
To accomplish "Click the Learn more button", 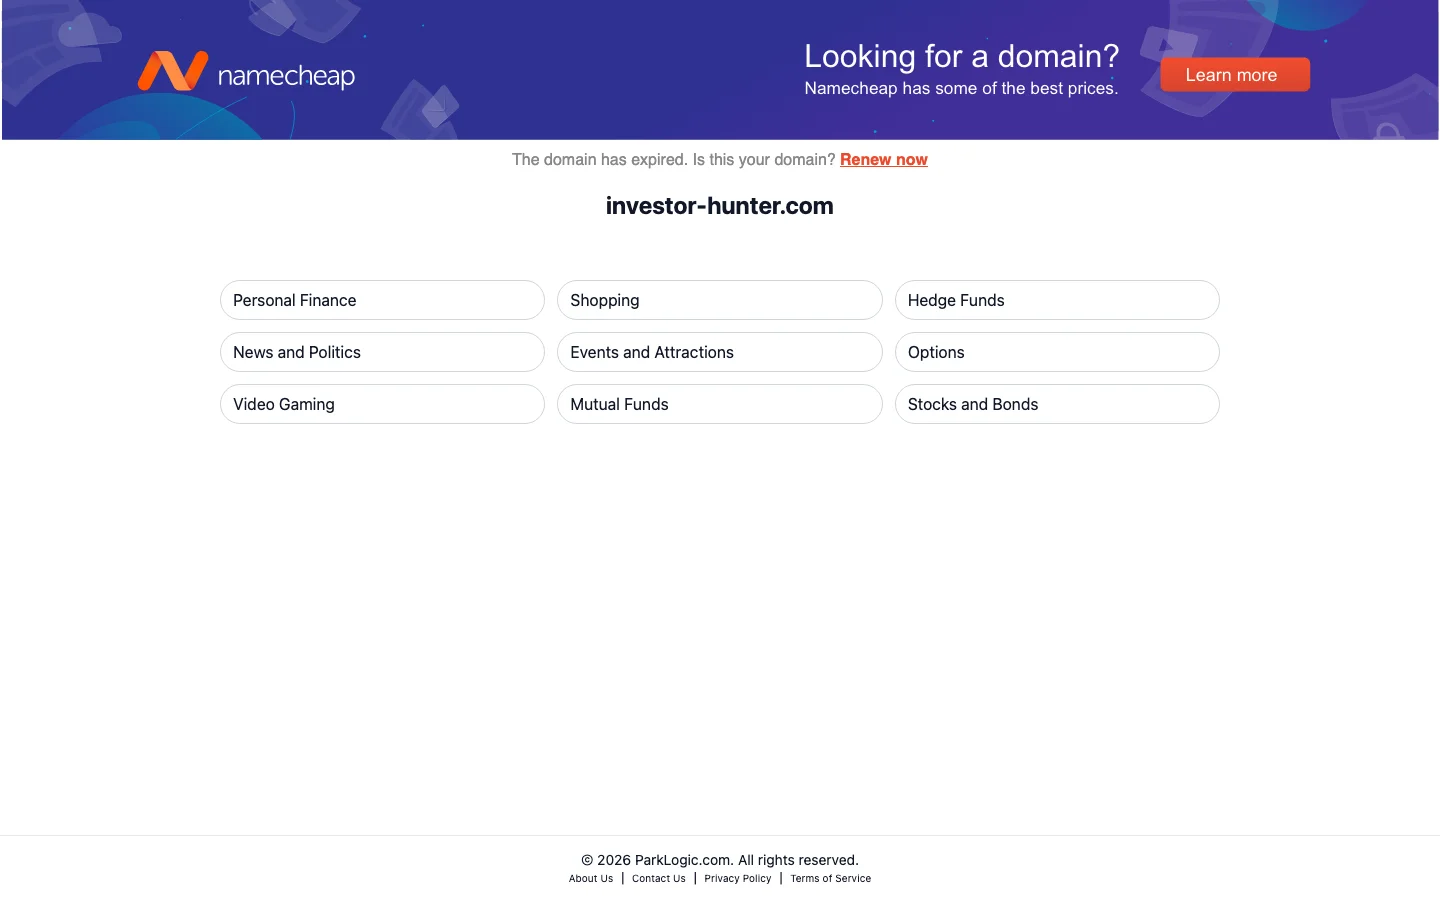I will (x=1235, y=75).
